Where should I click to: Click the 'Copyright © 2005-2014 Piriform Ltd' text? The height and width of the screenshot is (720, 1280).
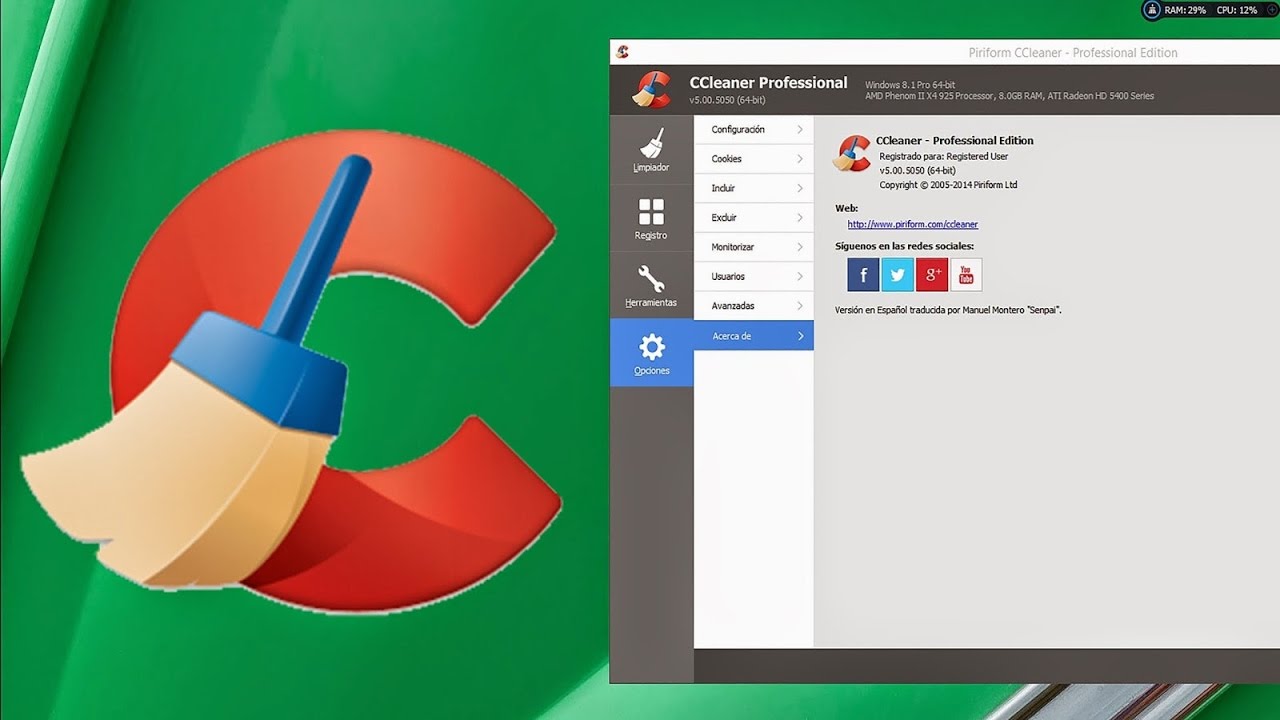[x=948, y=185]
